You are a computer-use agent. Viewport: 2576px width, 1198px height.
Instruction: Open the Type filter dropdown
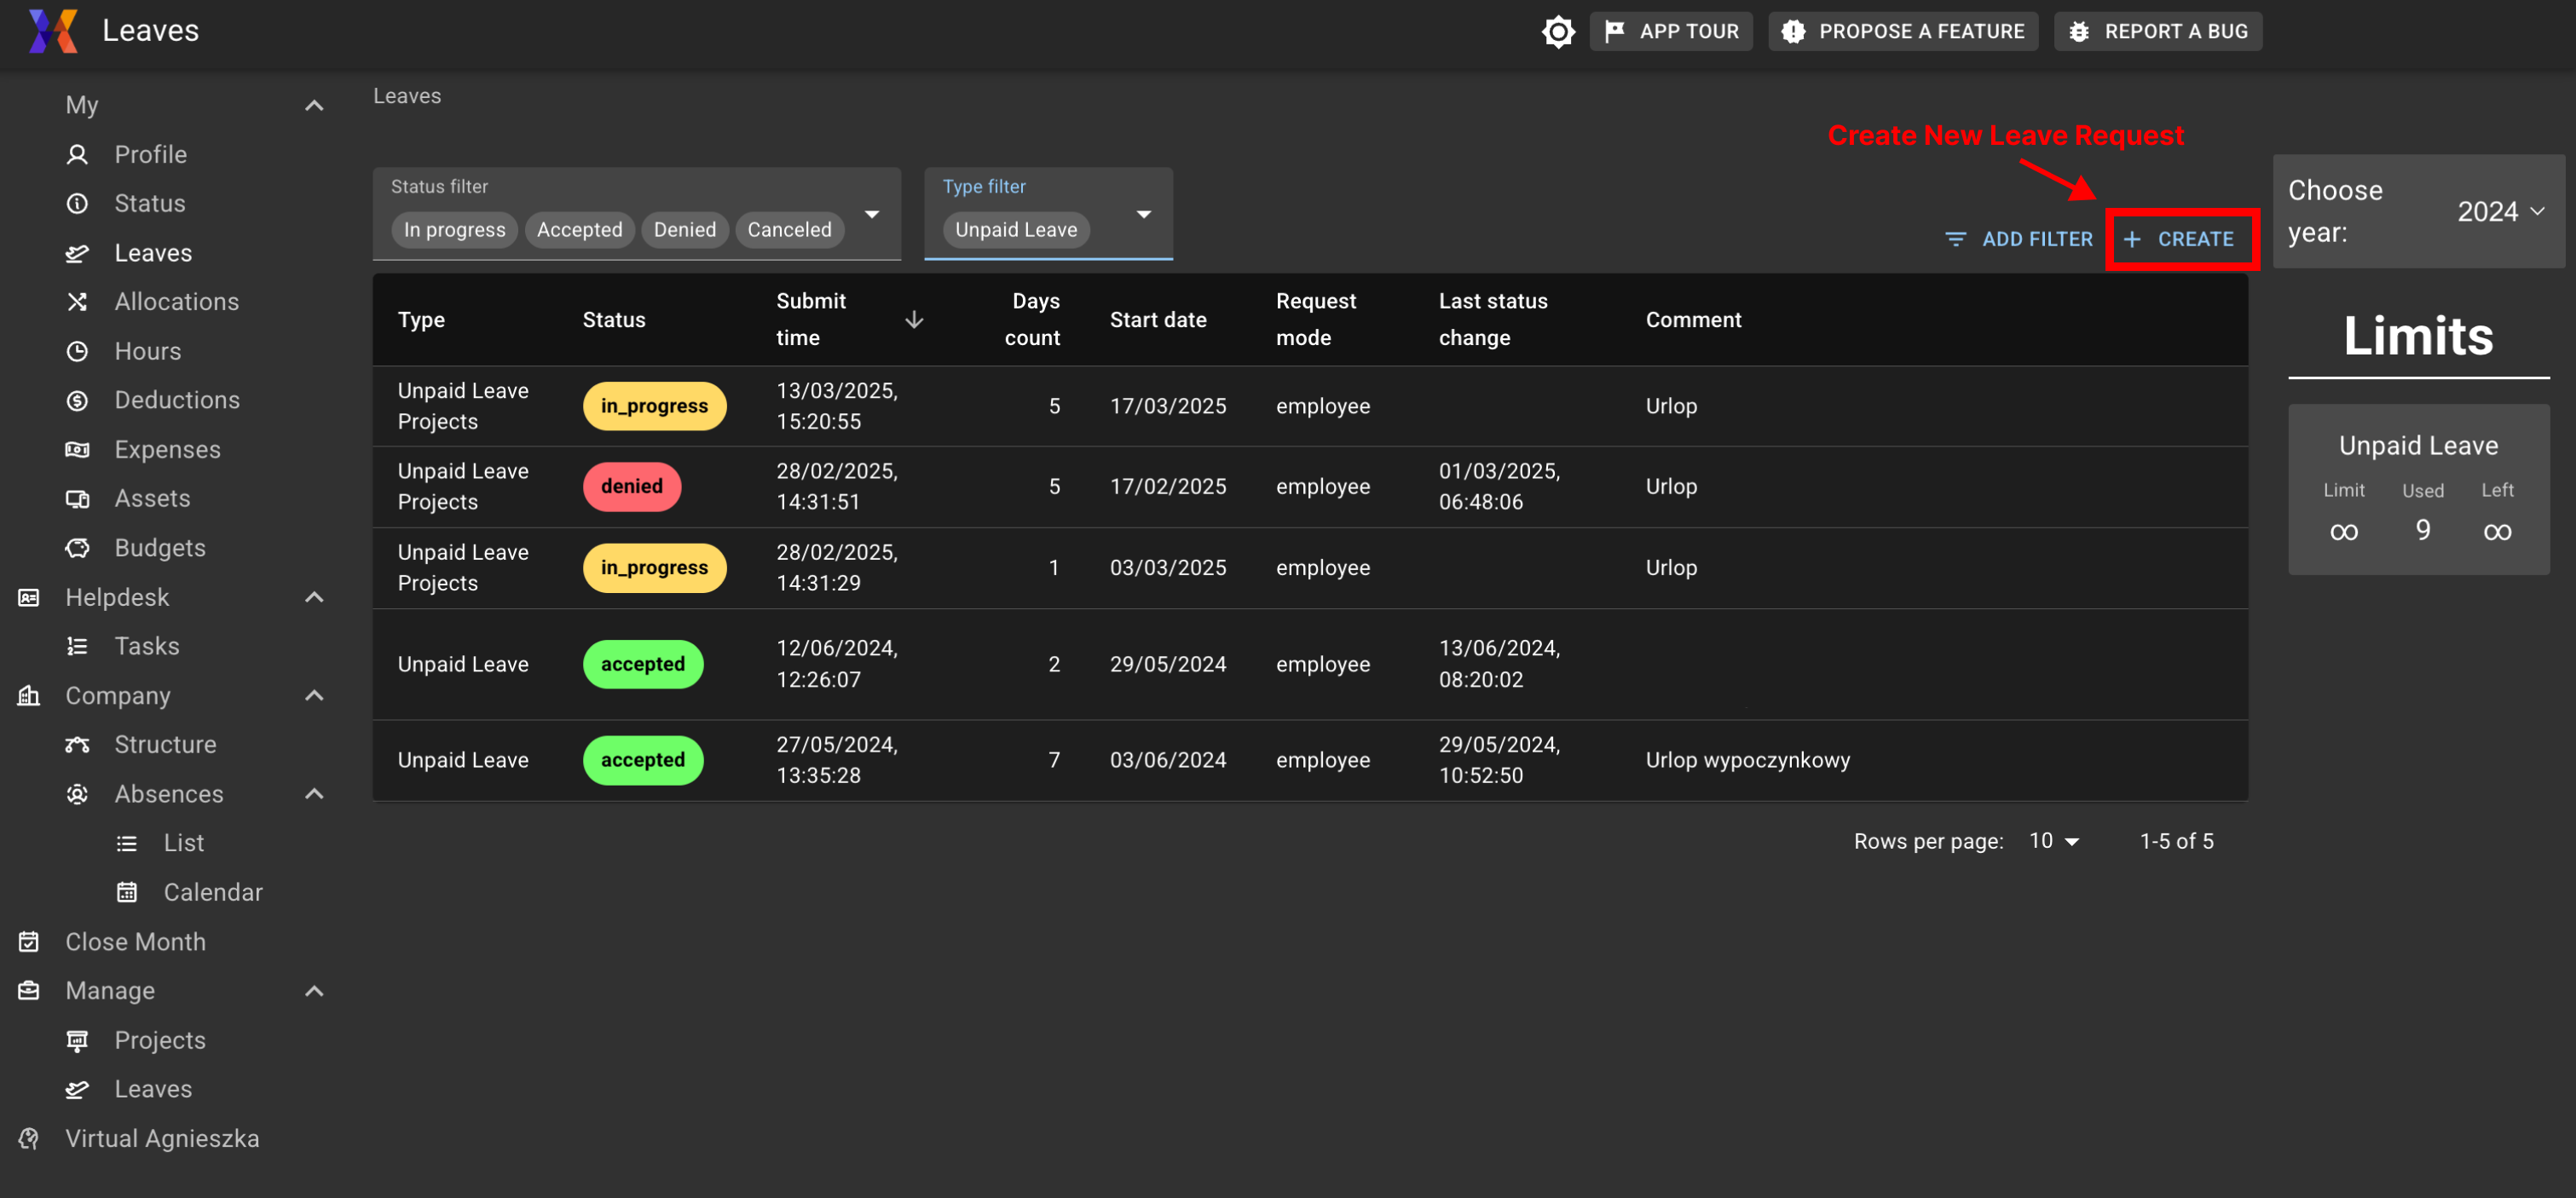1143,214
